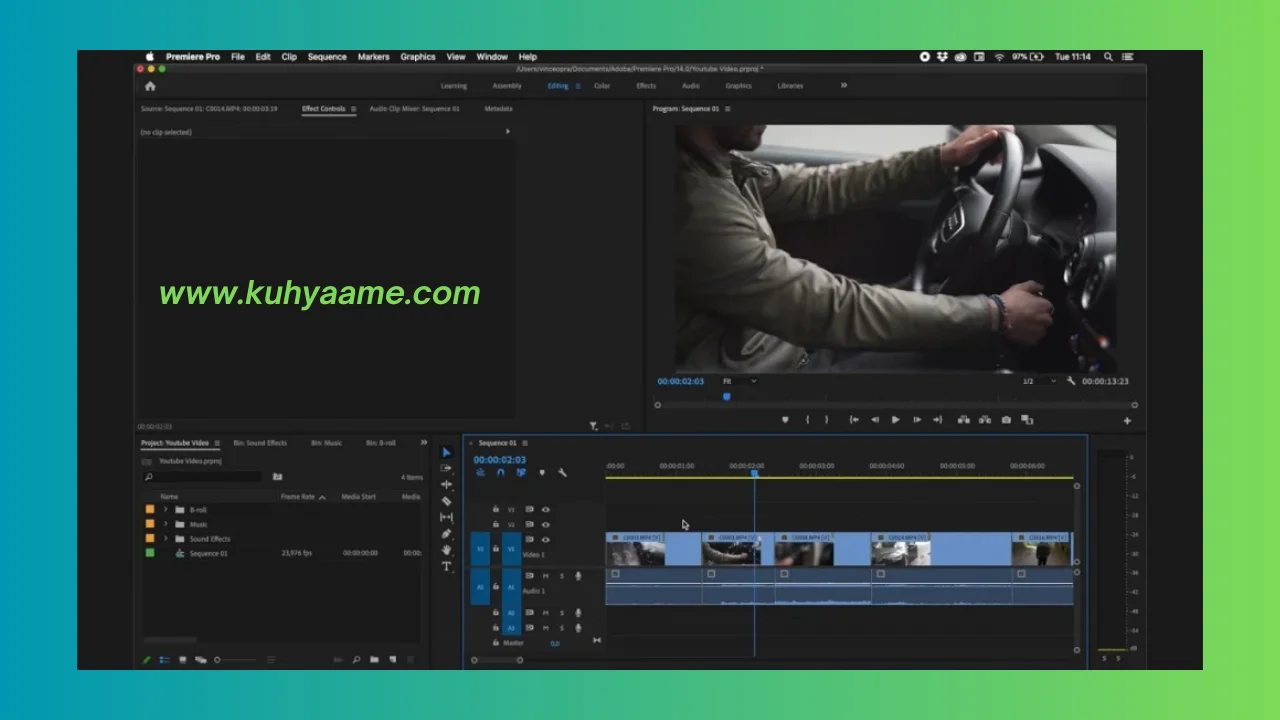Select the Type tool
This screenshot has height=720, width=1280.
tap(447, 567)
